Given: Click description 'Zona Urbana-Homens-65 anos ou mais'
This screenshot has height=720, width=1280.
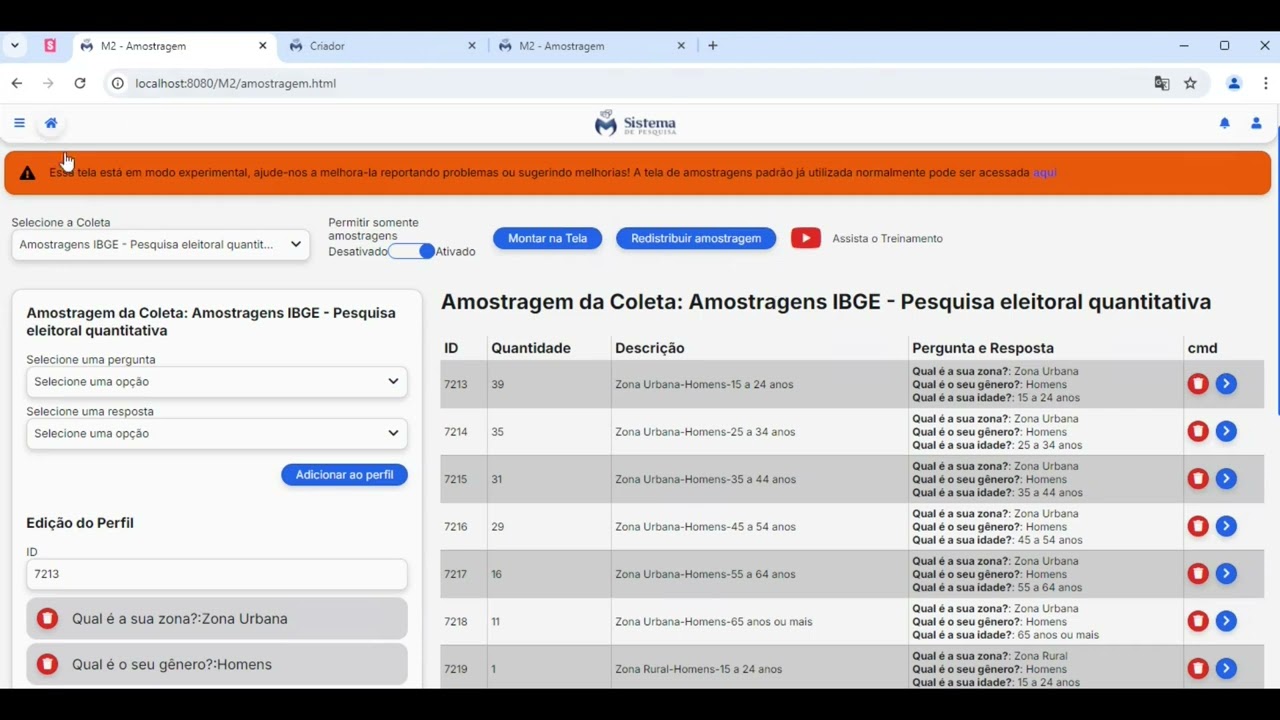Looking at the screenshot, I should (x=714, y=622).
